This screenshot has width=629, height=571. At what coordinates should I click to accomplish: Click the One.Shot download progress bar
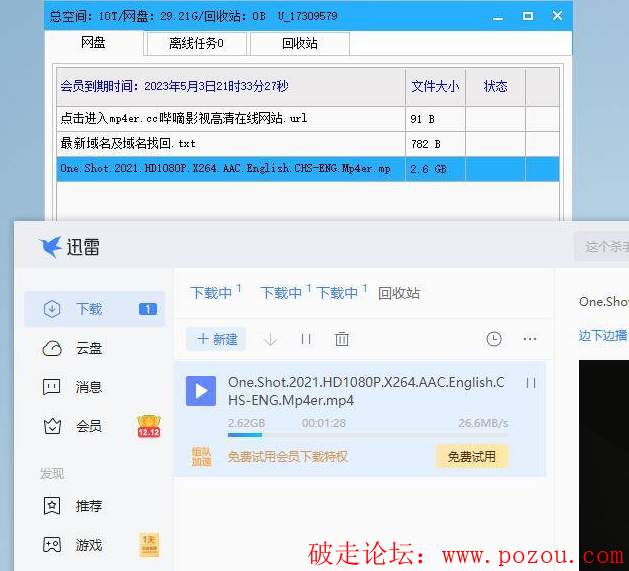[x=368, y=435]
